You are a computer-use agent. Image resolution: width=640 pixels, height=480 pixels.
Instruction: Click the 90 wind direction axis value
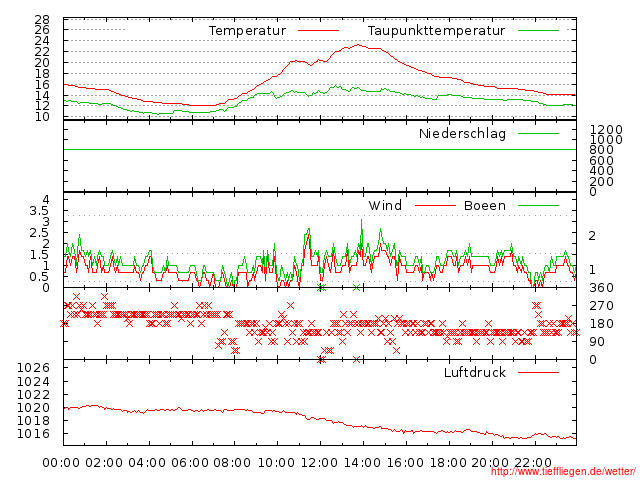(597, 342)
